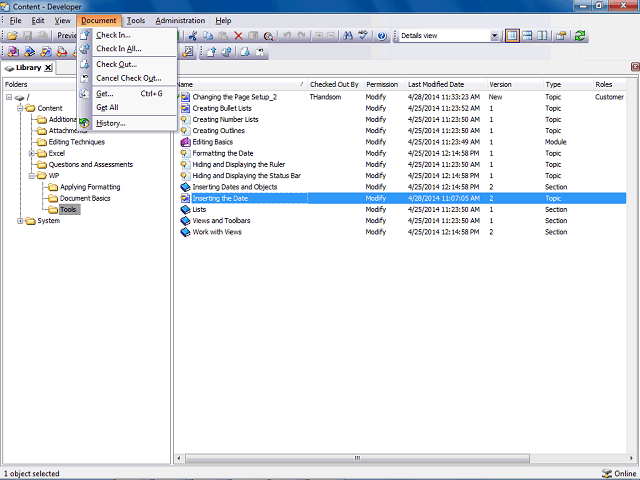This screenshot has height=480, width=640.
Task: Select the Tools folder in tree
Action: [x=68, y=209]
